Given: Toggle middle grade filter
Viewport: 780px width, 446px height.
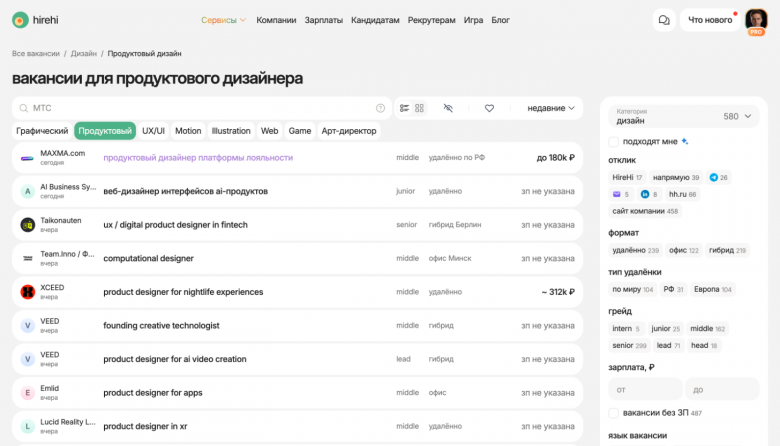Looking at the screenshot, I should (x=707, y=329).
